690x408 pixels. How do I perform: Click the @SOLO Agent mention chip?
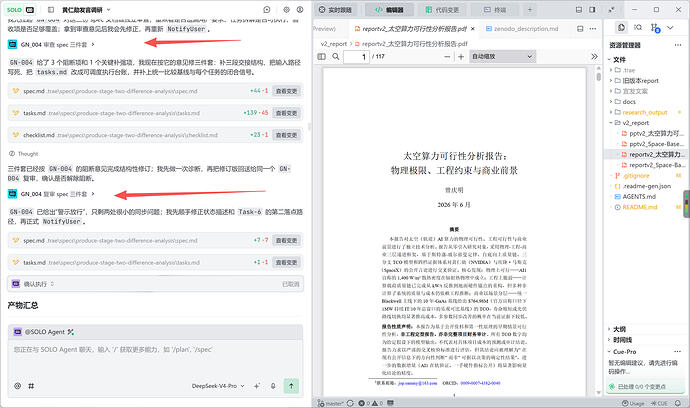44,332
